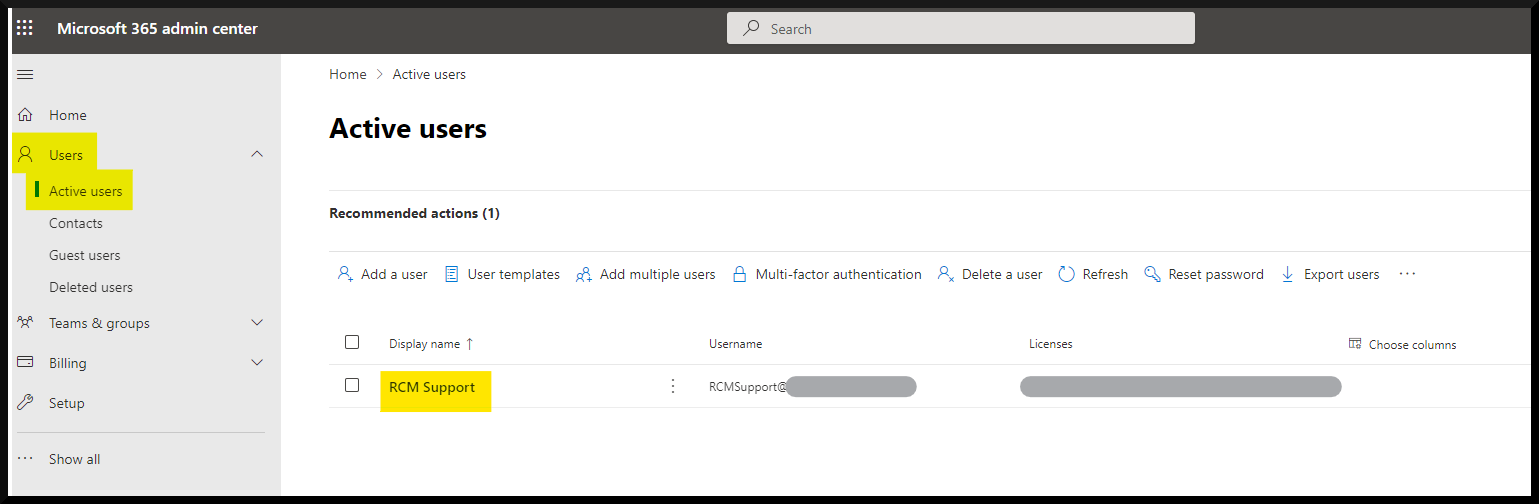Click the Users person icon in sidebar
Viewport: 1539px width, 504px height.
point(26,155)
